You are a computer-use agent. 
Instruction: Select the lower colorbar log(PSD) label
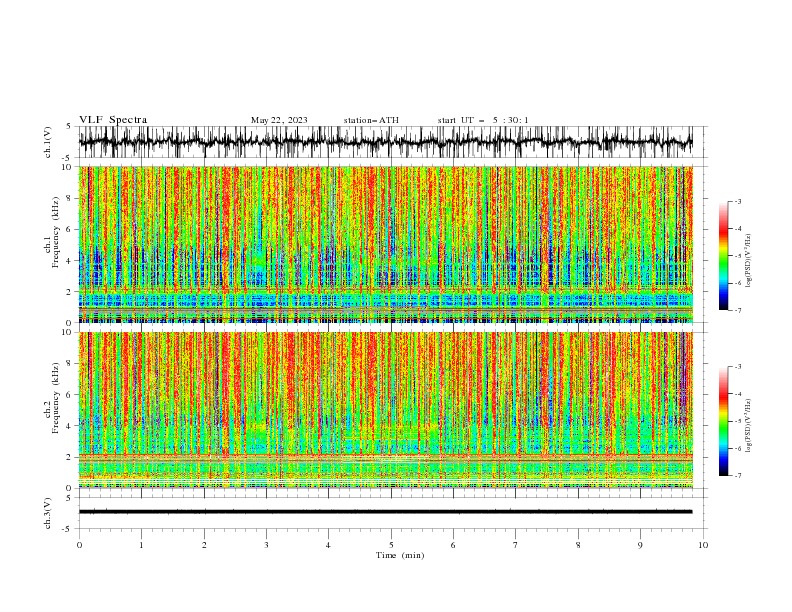[x=748, y=425]
